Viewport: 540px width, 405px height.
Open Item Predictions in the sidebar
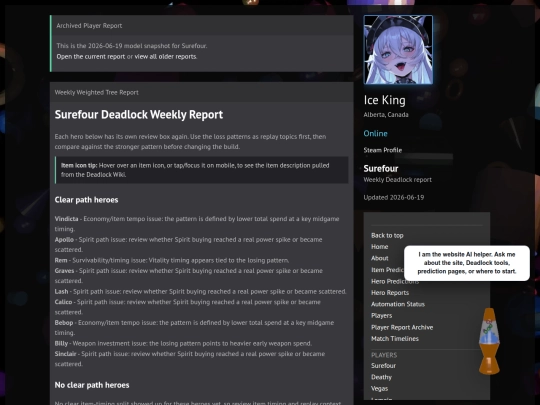[x=387, y=270]
